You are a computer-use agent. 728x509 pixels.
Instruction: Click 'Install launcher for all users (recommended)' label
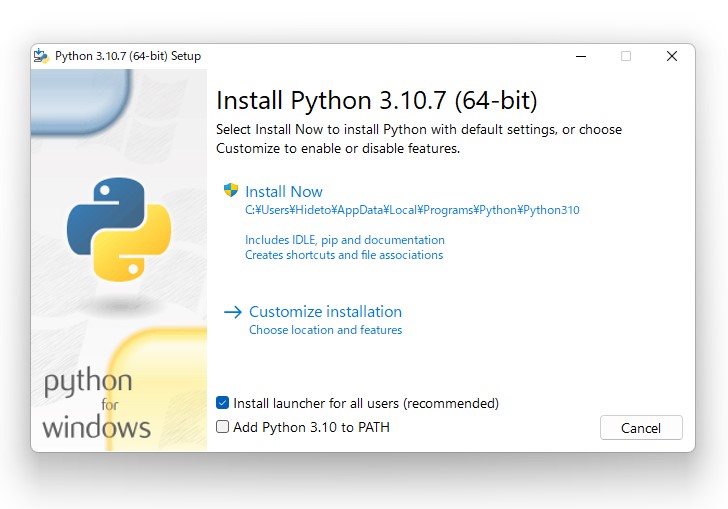coord(366,403)
